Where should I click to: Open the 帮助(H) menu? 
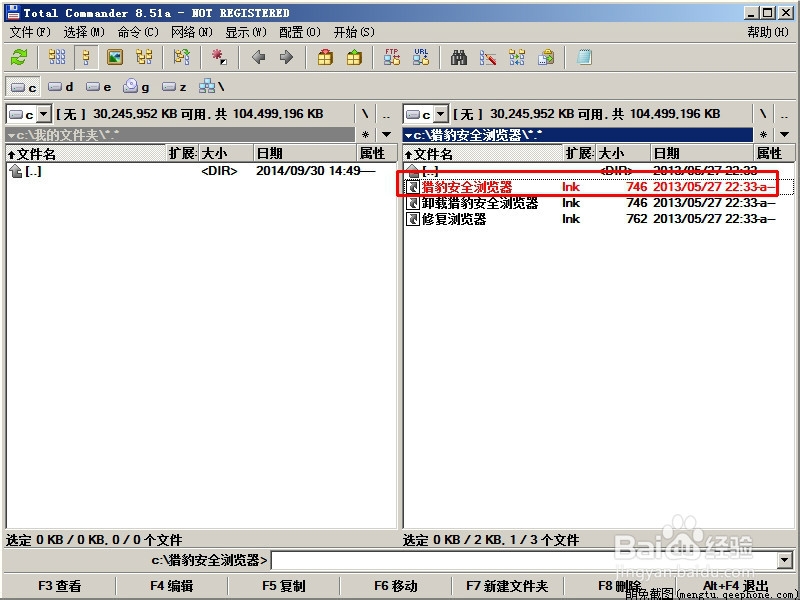pos(768,32)
